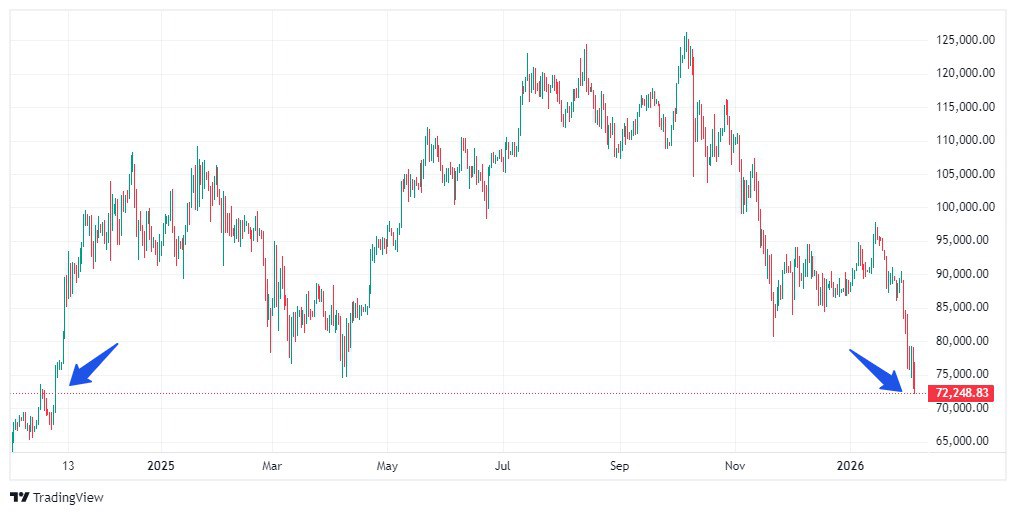
Task: Click the 2025 label on time axis
Action: coord(160,466)
